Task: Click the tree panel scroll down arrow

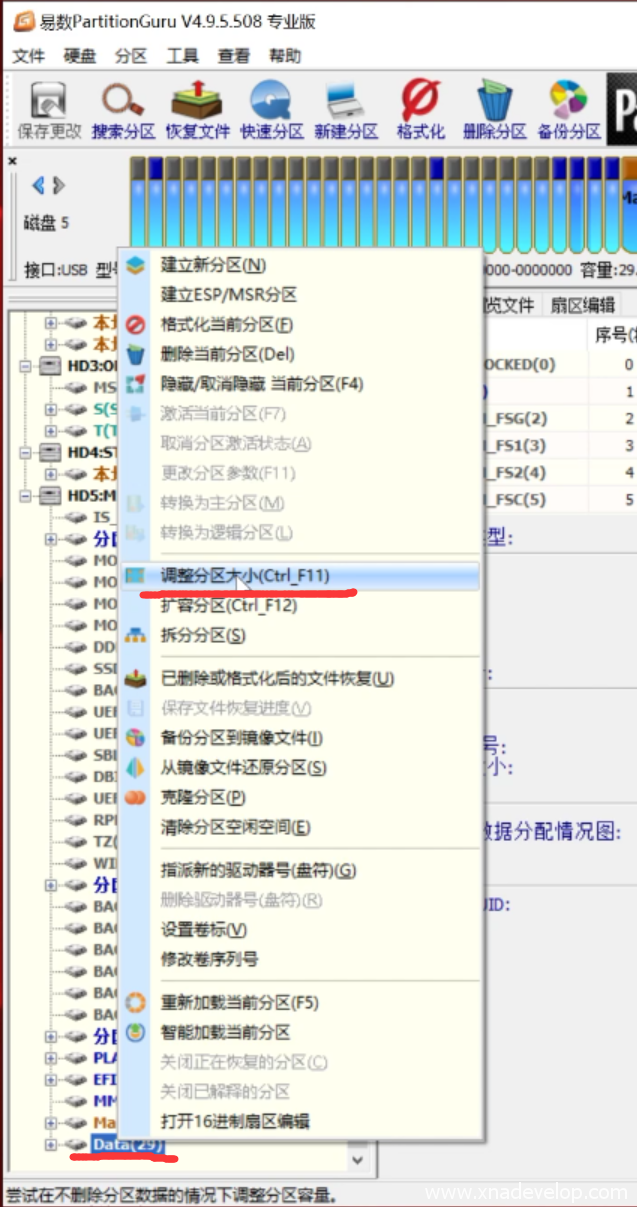Action: tap(358, 1160)
